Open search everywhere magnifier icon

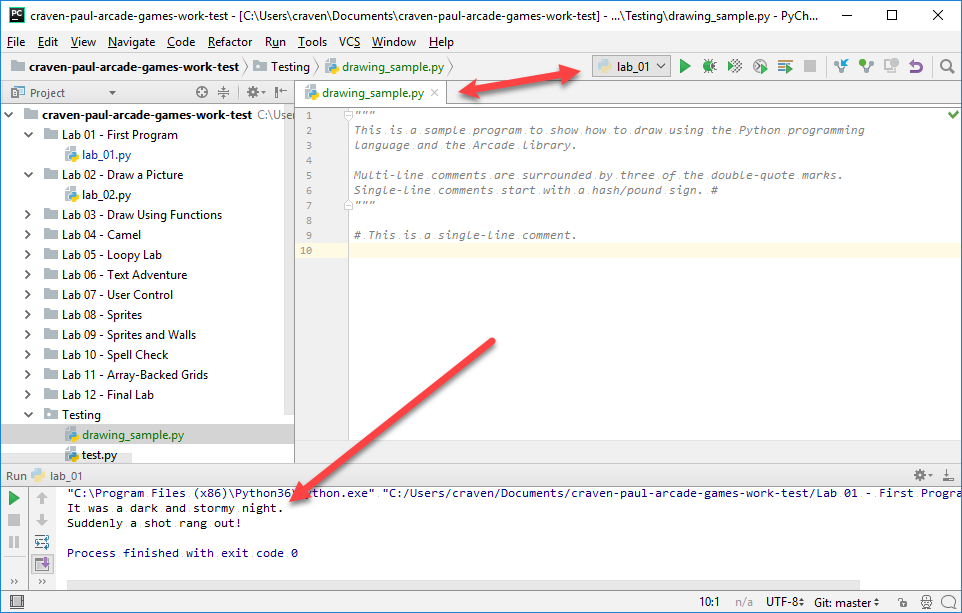point(947,66)
